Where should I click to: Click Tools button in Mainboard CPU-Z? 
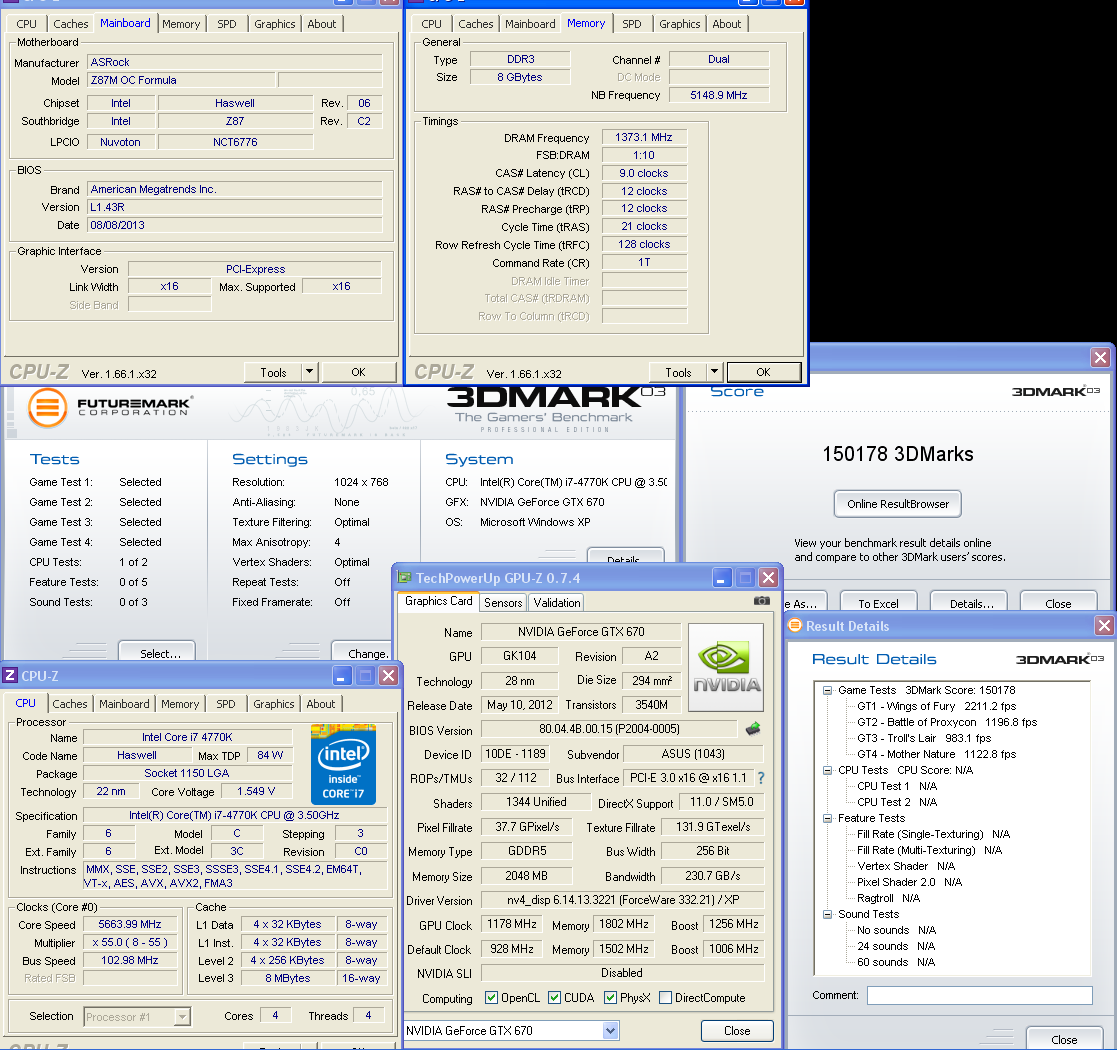(x=273, y=372)
